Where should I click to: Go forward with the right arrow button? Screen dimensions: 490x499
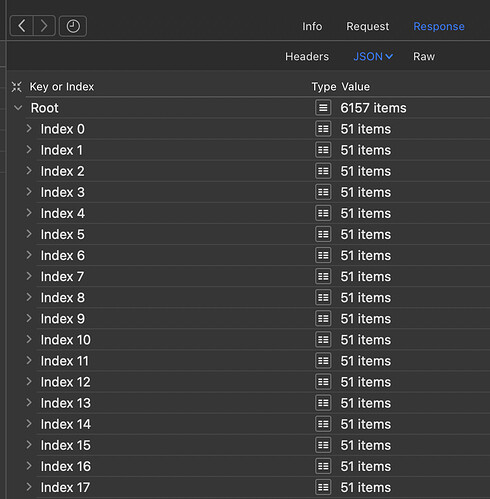(44, 26)
